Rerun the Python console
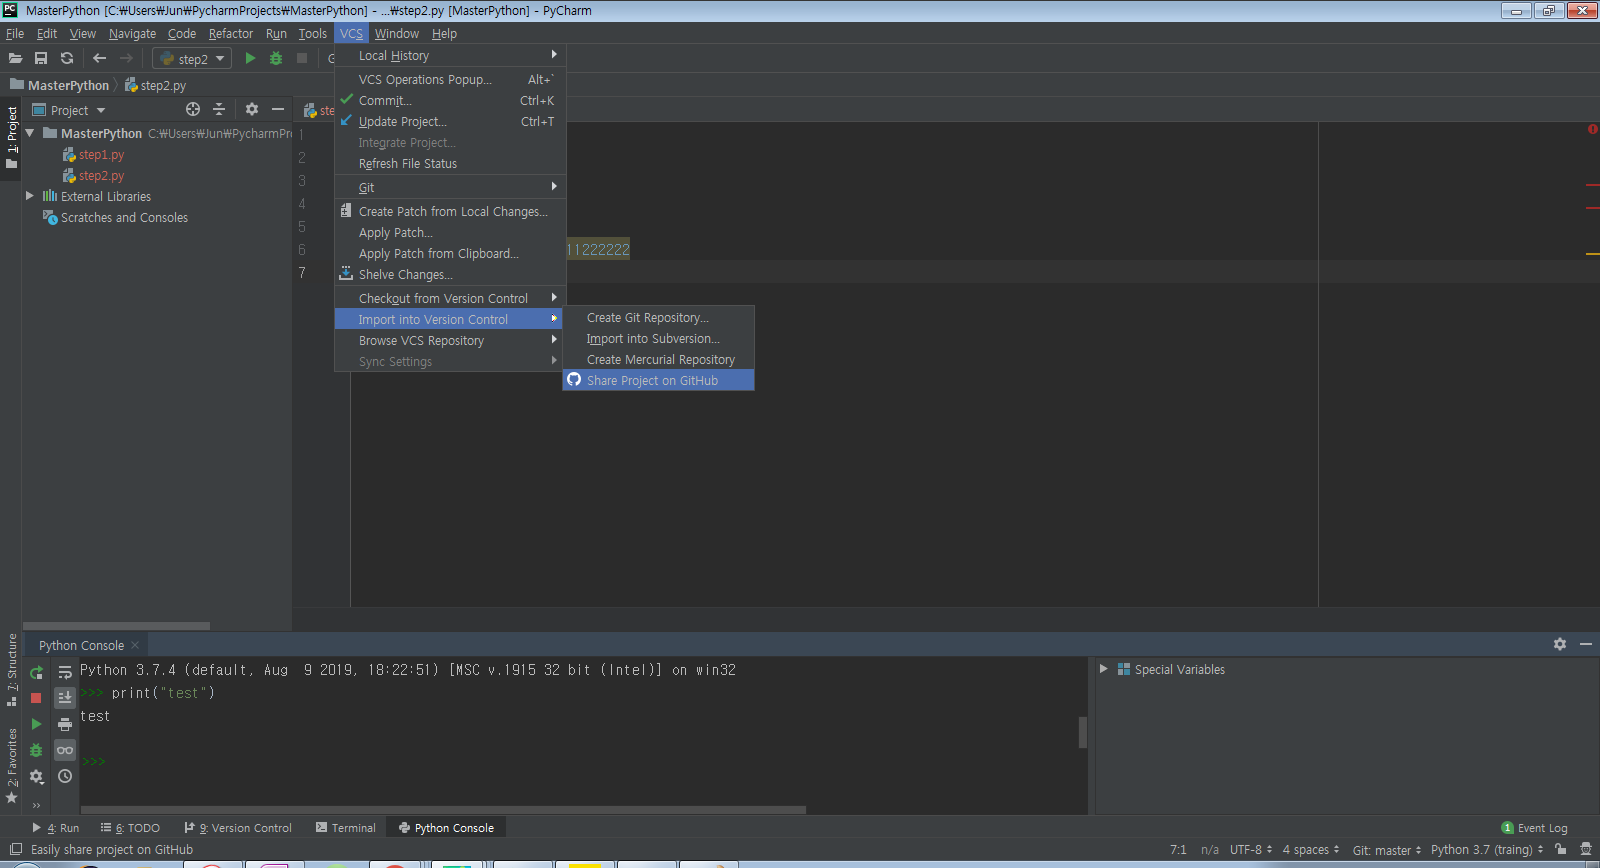1600x868 pixels. tap(36, 672)
